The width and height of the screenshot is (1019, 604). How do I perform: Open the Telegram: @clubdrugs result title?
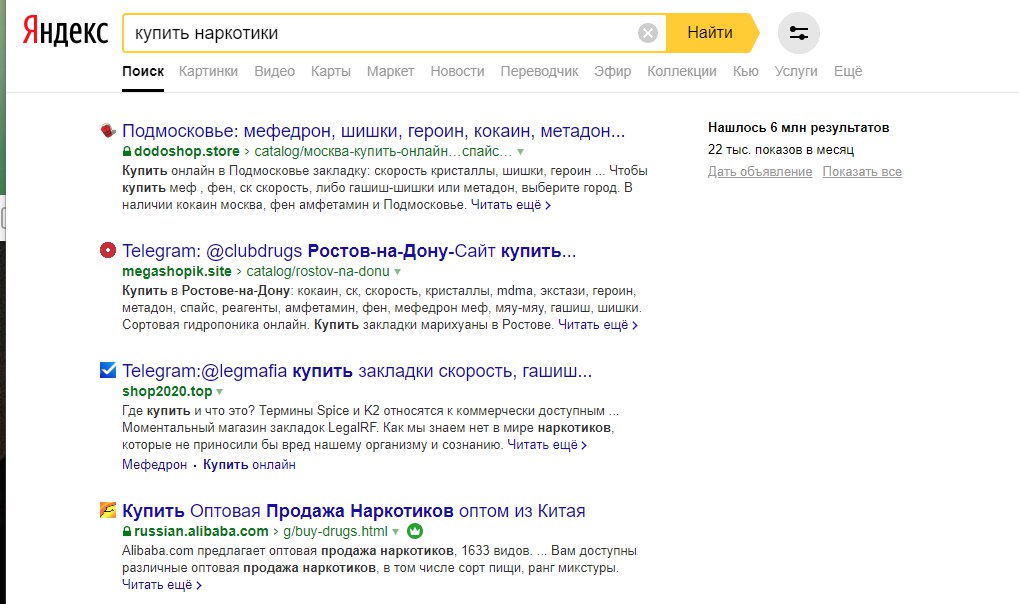(x=349, y=251)
